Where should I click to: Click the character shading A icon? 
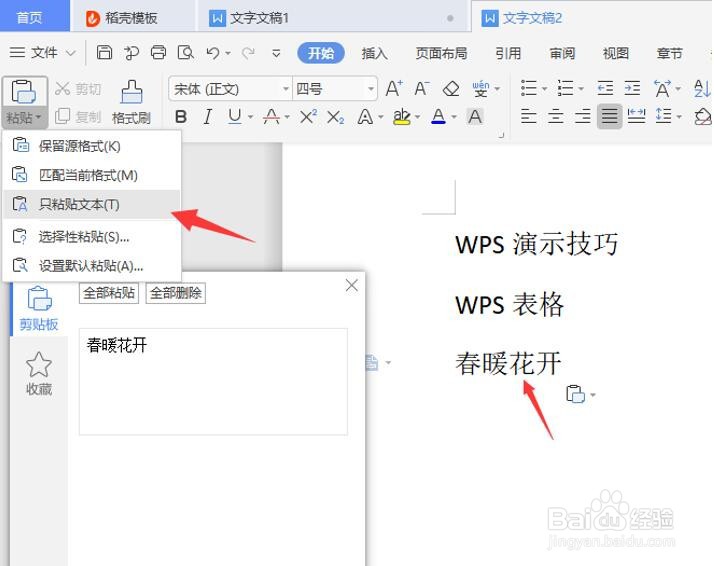click(x=475, y=117)
